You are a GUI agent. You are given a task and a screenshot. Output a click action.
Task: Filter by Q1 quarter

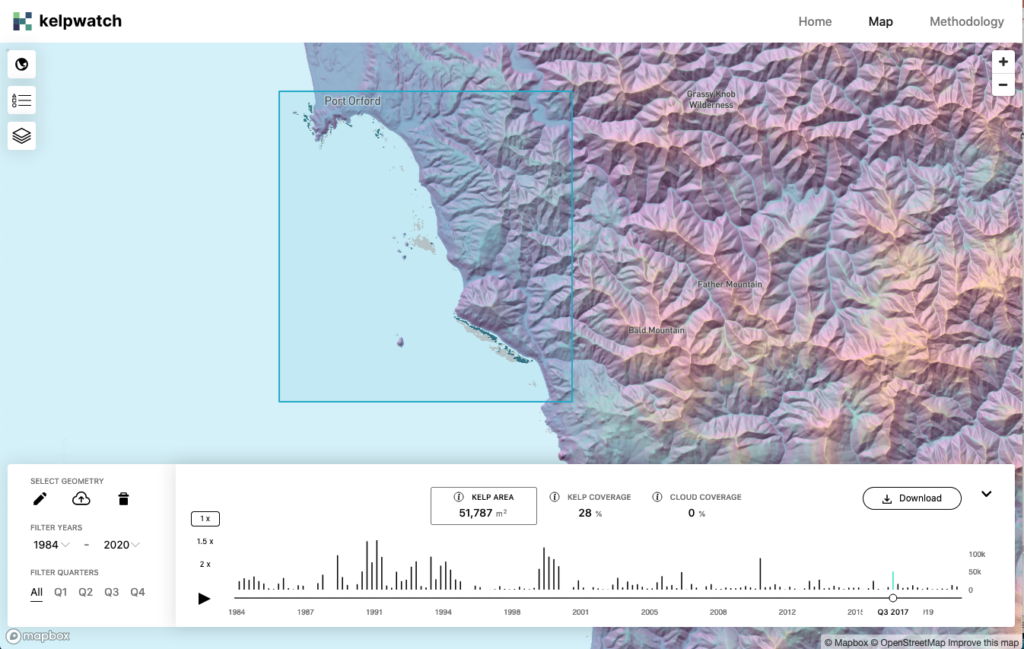tap(61, 592)
